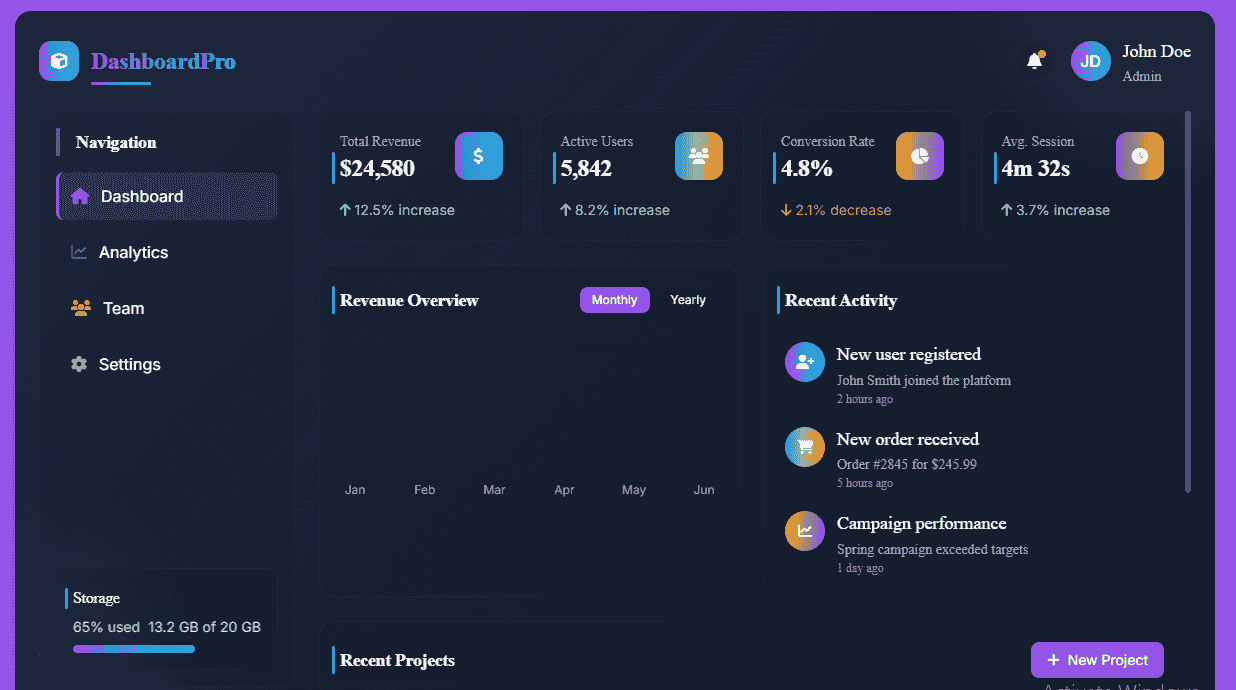Viewport: 1236px width, 690px height.
Task: Click the 8.2% increase text
Action: [622, 210]
